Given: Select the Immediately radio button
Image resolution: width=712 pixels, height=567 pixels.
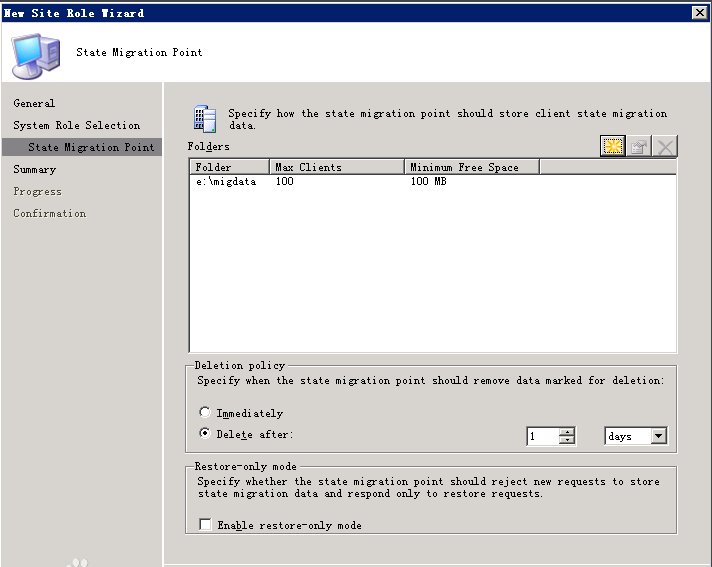Looking at the screenshot, I should [205, 413].
